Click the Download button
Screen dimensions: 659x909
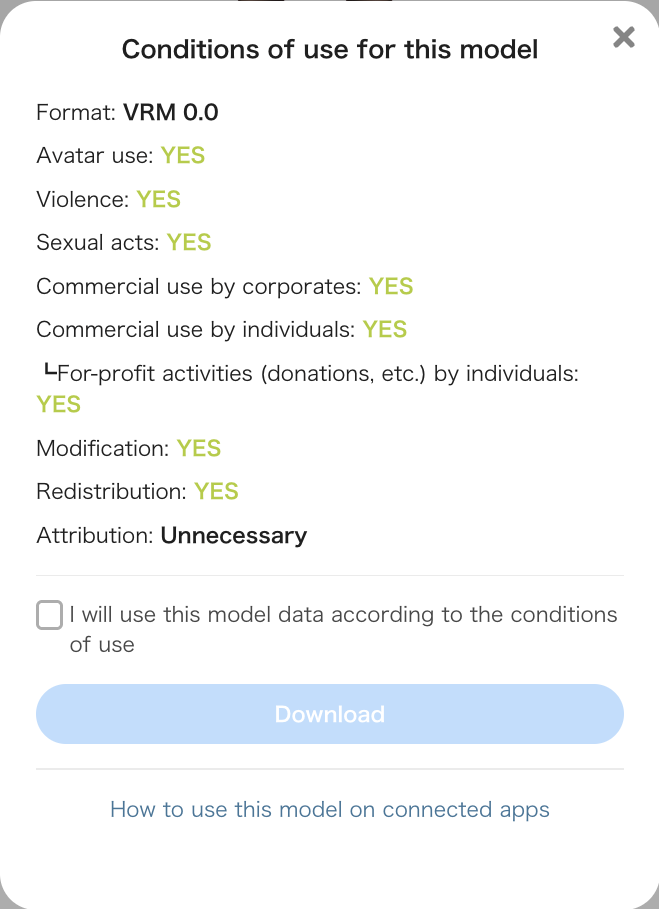point(330,714)
